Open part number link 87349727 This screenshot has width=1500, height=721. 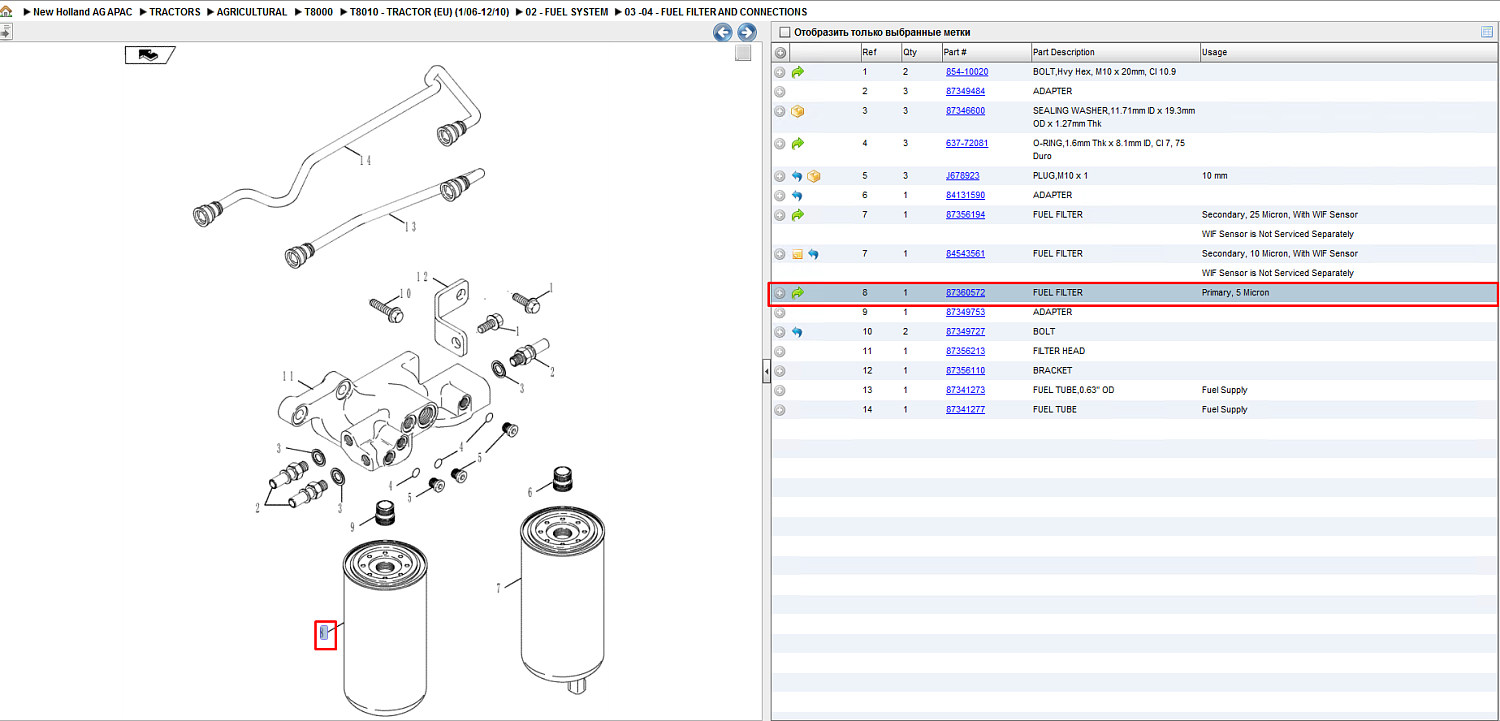tap(965, 332)
